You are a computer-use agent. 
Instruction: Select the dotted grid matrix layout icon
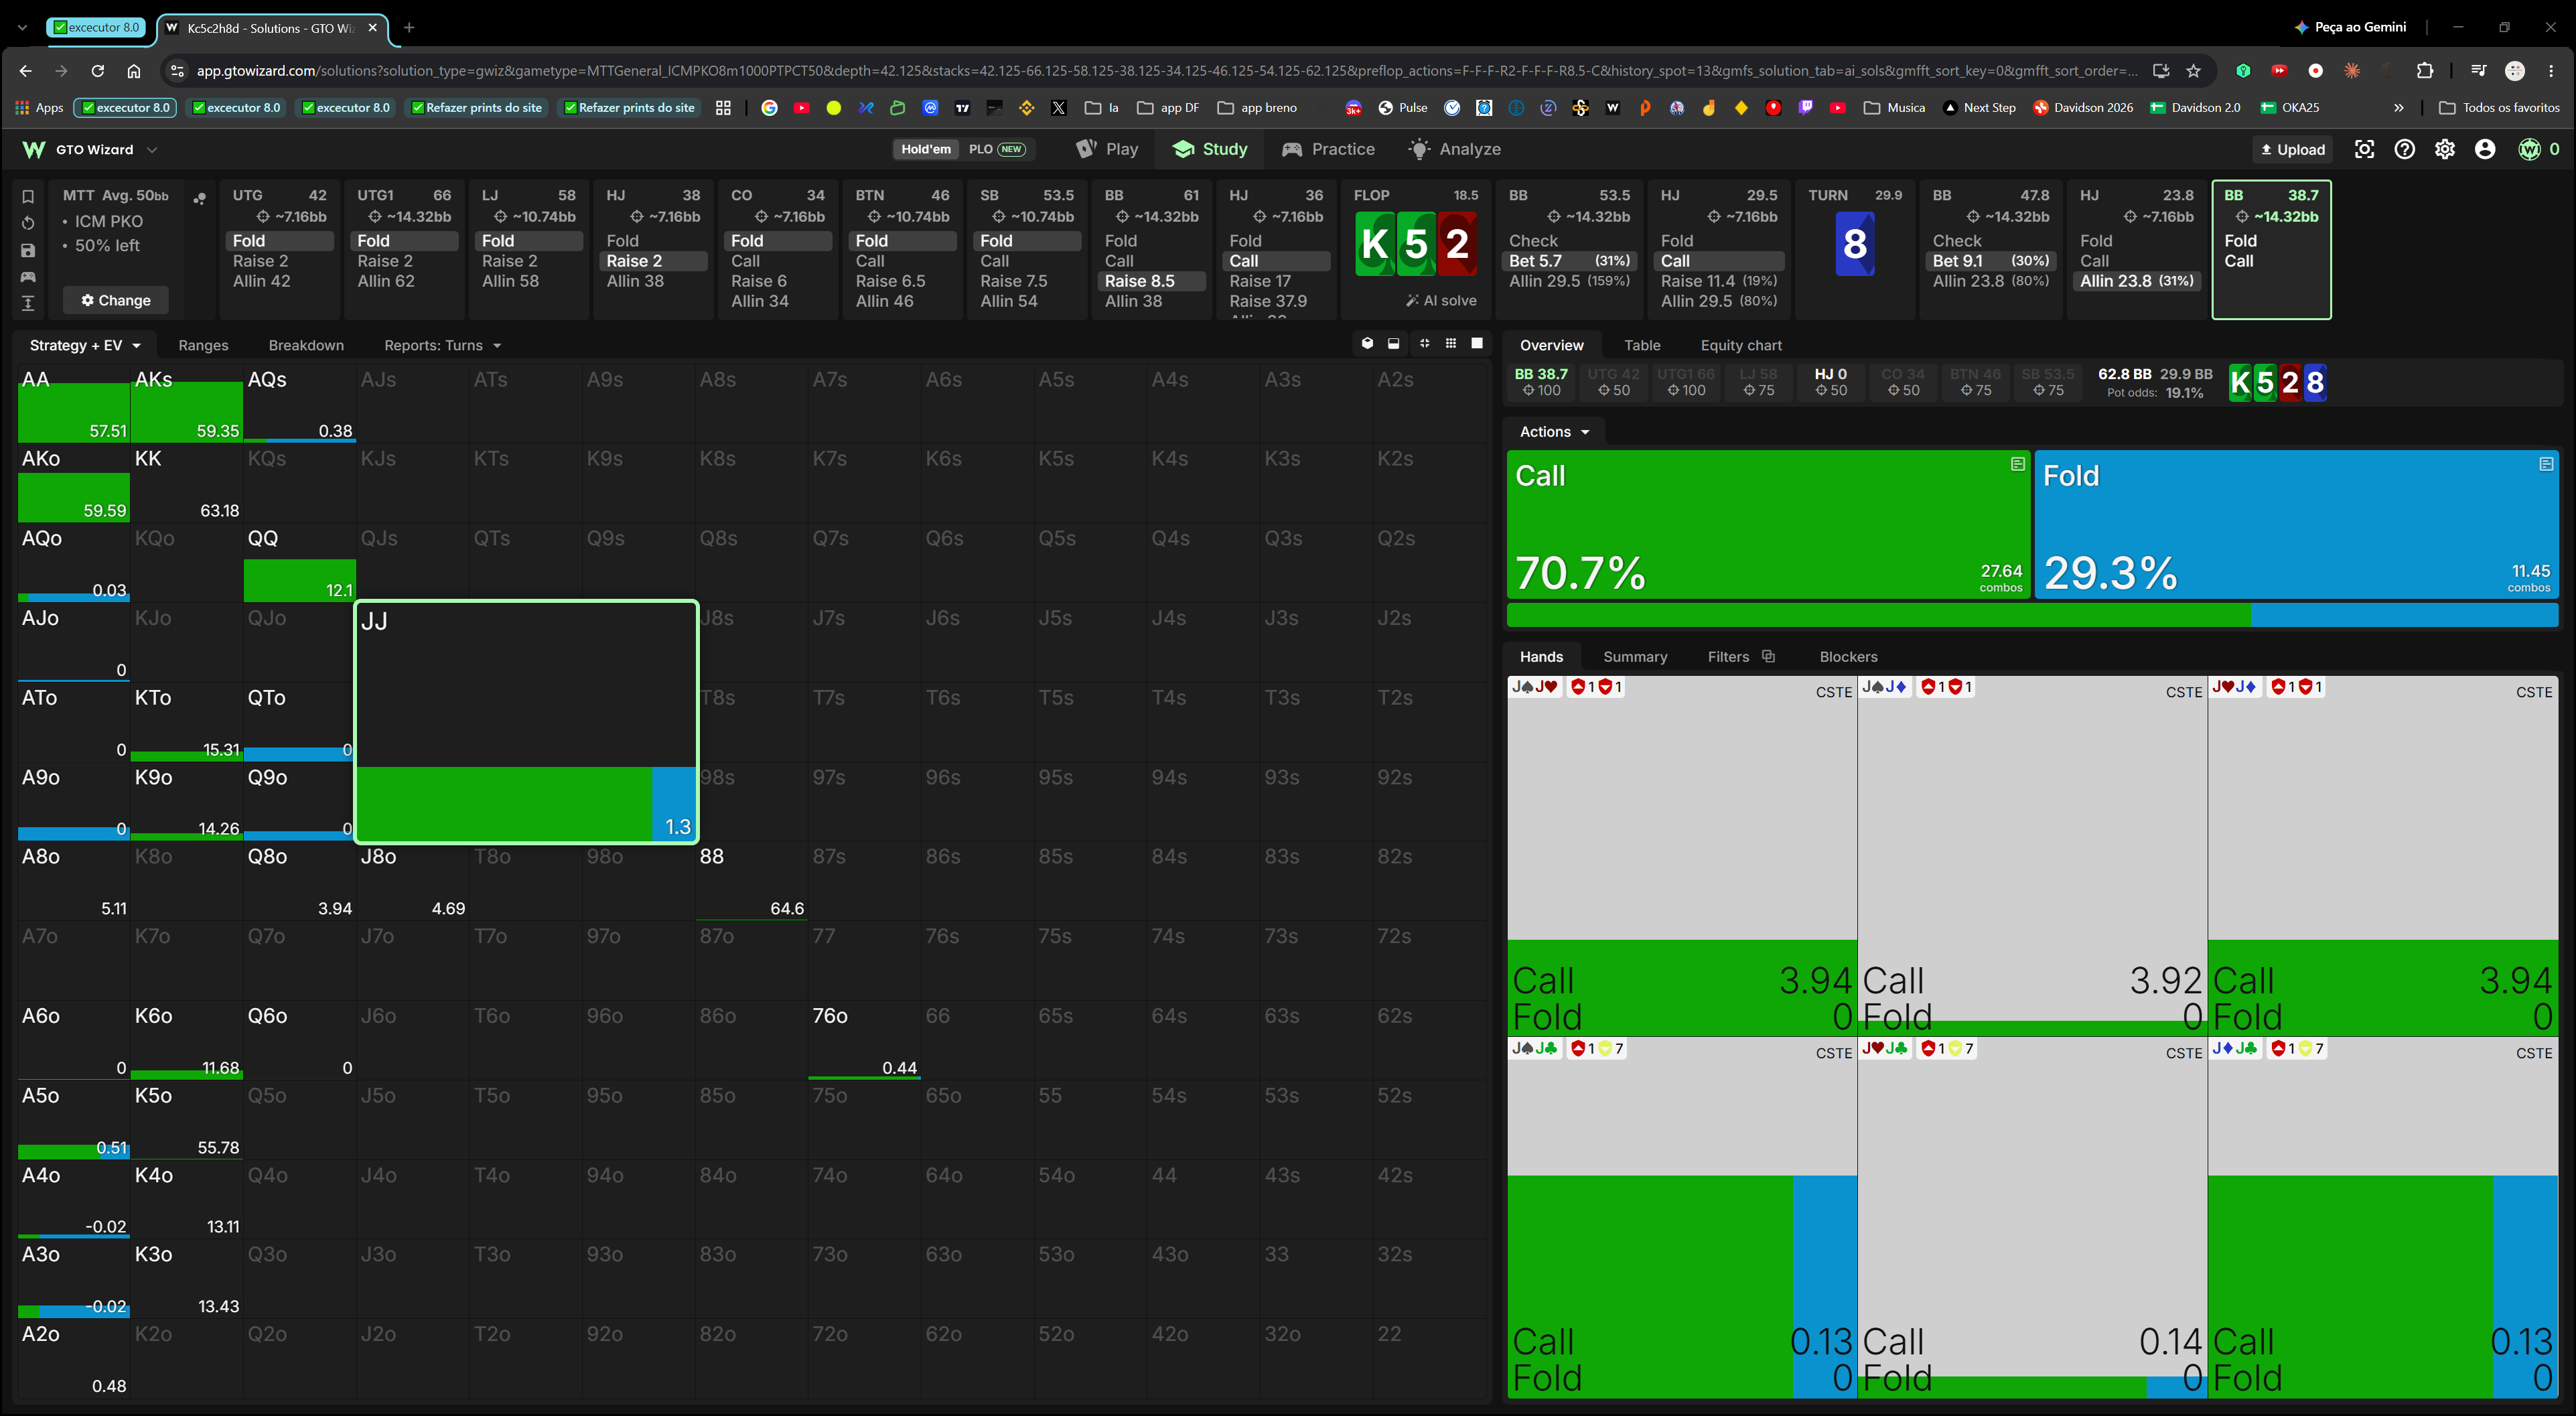pos(1451,344)
